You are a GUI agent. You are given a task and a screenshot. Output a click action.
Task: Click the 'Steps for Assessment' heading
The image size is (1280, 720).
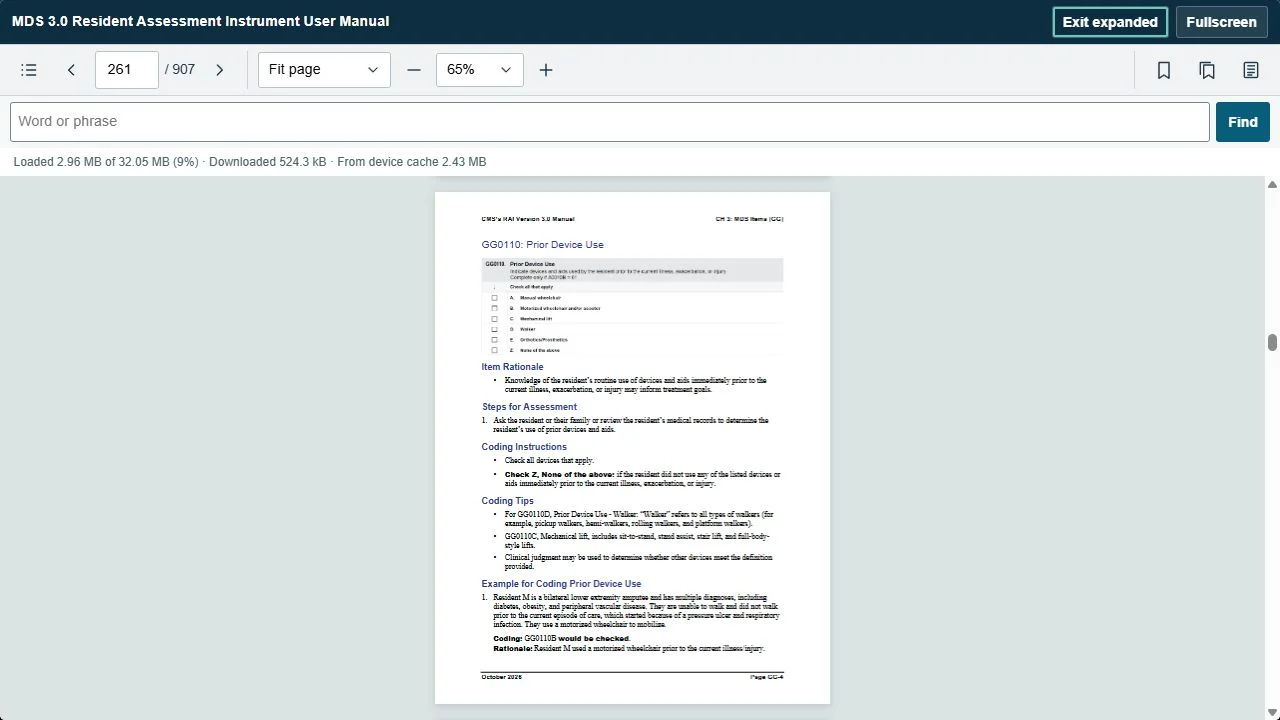click(x=529, y=407)
